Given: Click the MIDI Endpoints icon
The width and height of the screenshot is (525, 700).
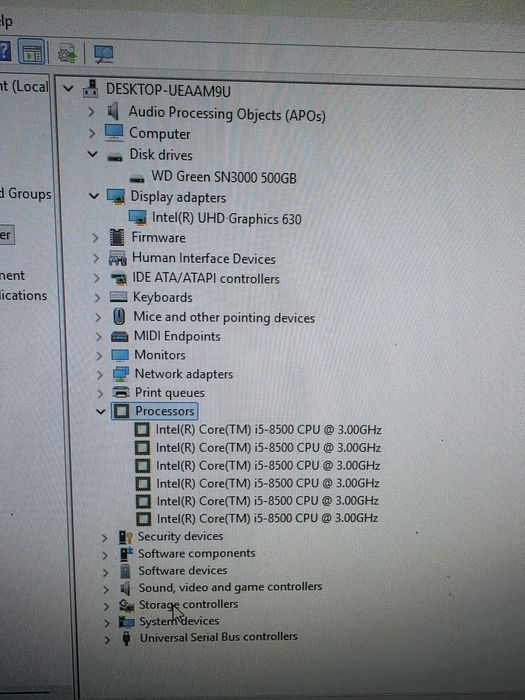Looking at the screenshot, I should tap(119, 336).
